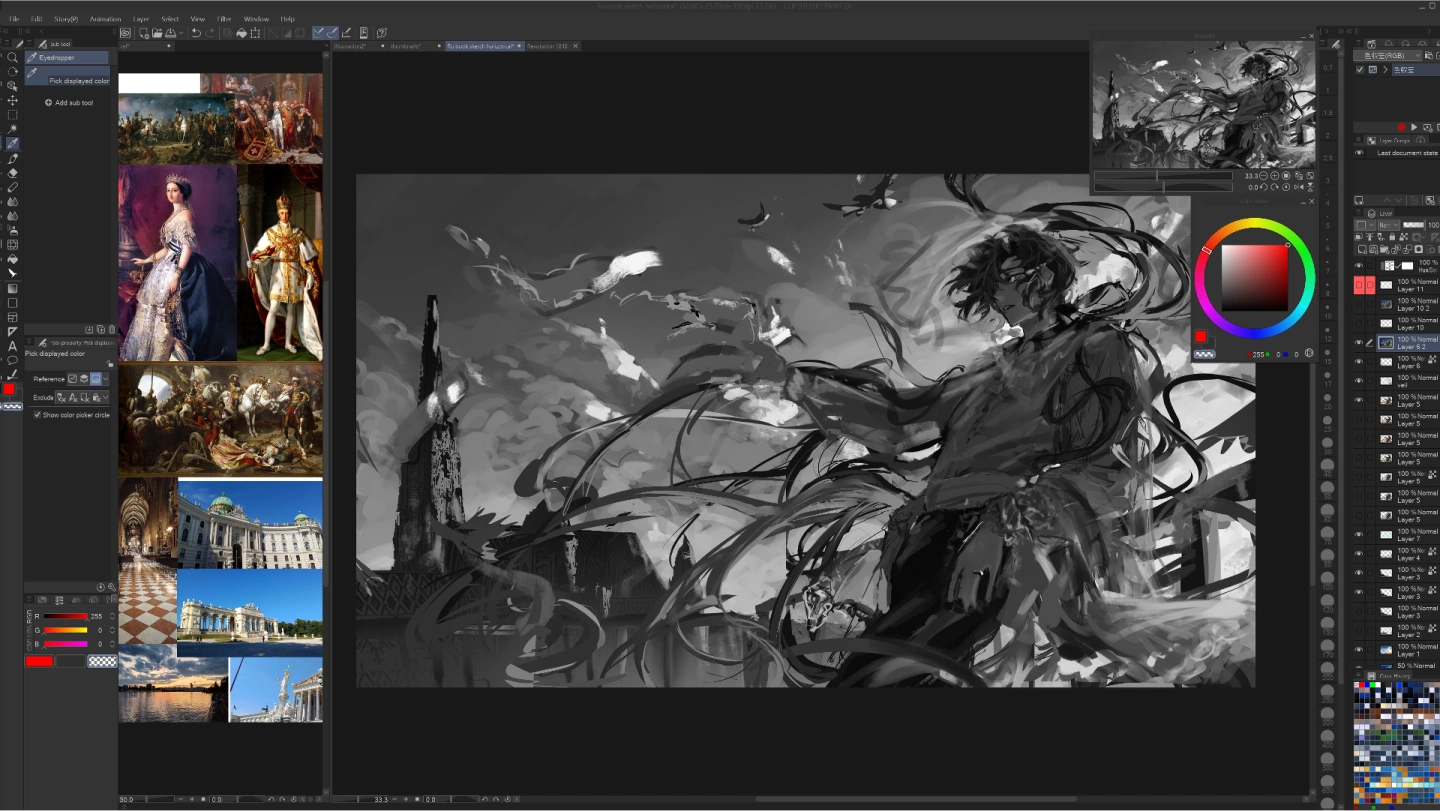Open the Clip Studio help icon
The height and width of the screenshot is (811, 1440).
[381, 33]
